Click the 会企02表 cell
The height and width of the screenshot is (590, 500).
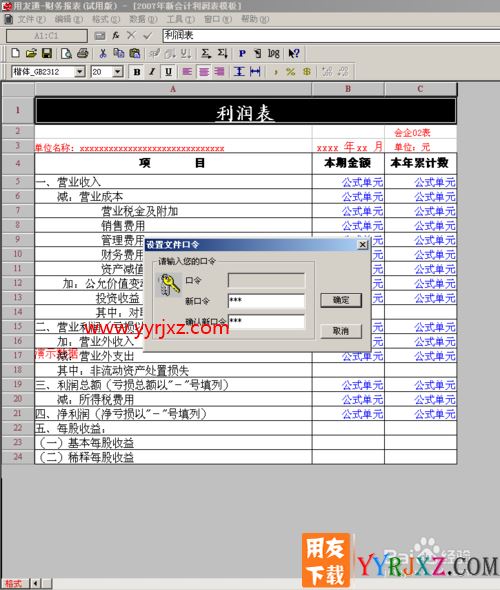pyautogui.click(x=420, y=132)
